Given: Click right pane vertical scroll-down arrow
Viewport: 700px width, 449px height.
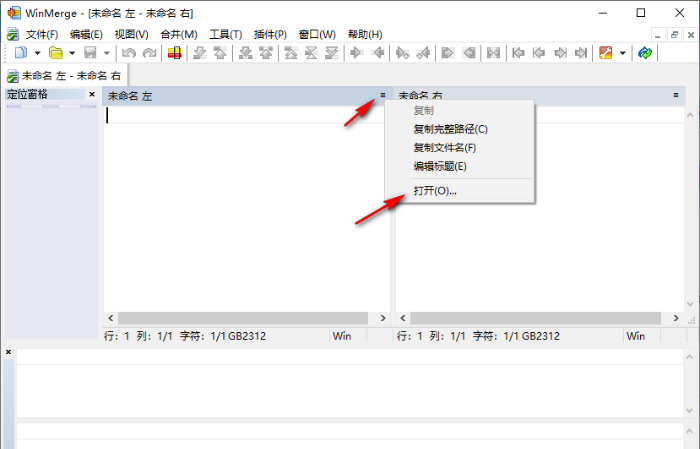Looking at the screenshot, I should coord(690,304).
